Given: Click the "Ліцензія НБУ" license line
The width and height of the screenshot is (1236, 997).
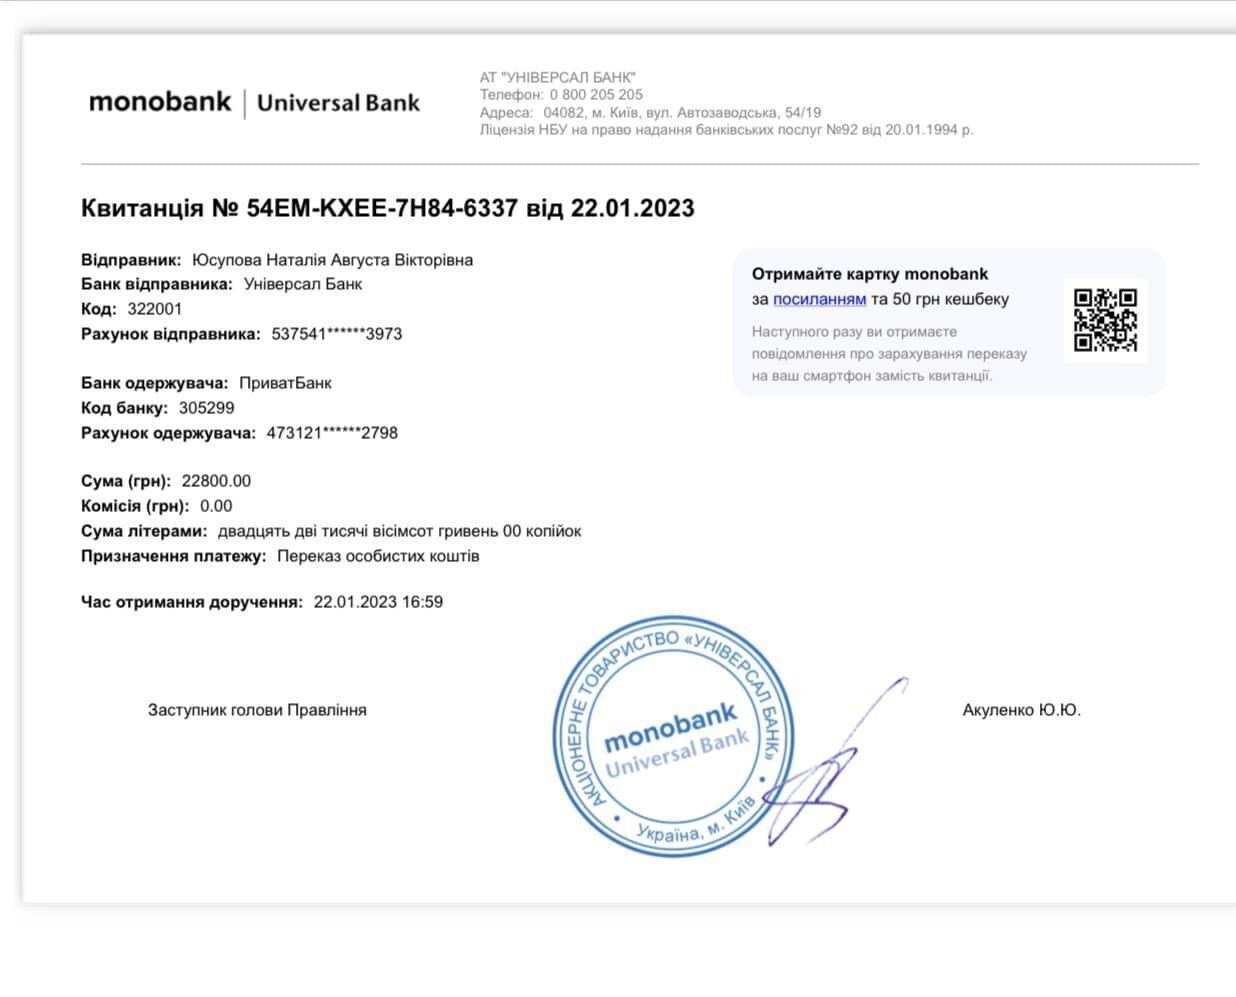Looking at the screenshot, I should [x=726, y=129].
